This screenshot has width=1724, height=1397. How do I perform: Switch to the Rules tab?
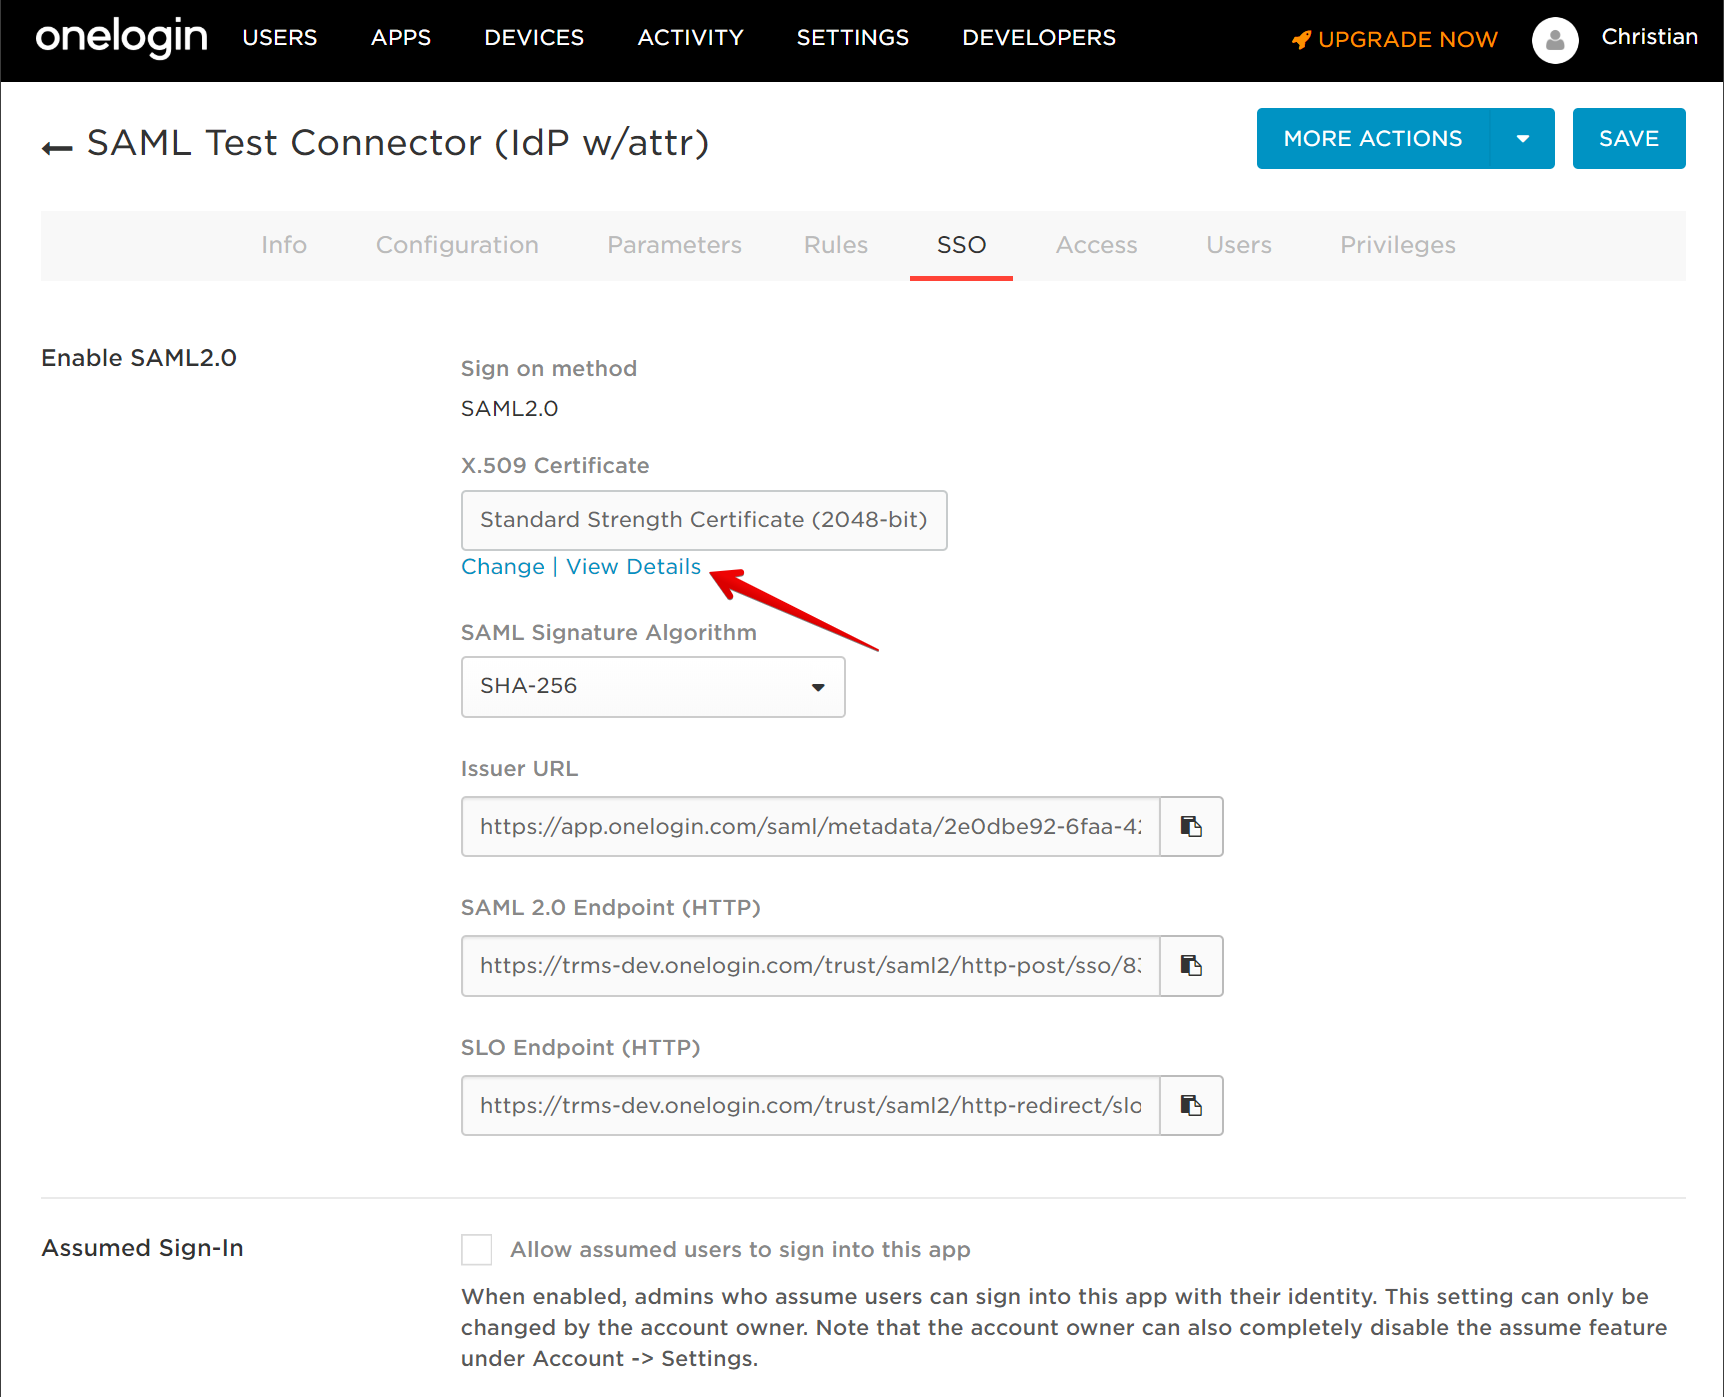pos(836,245)
